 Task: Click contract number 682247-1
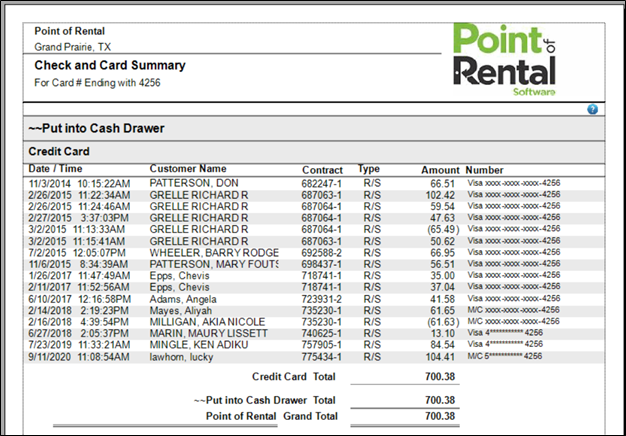pos(321,184)
